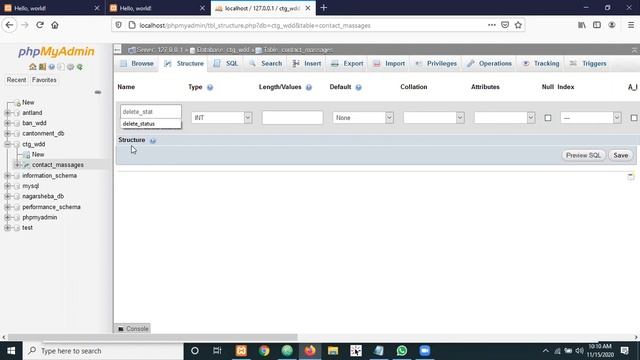
Task: Click the browser address bar URL
Action: point(255,25)
